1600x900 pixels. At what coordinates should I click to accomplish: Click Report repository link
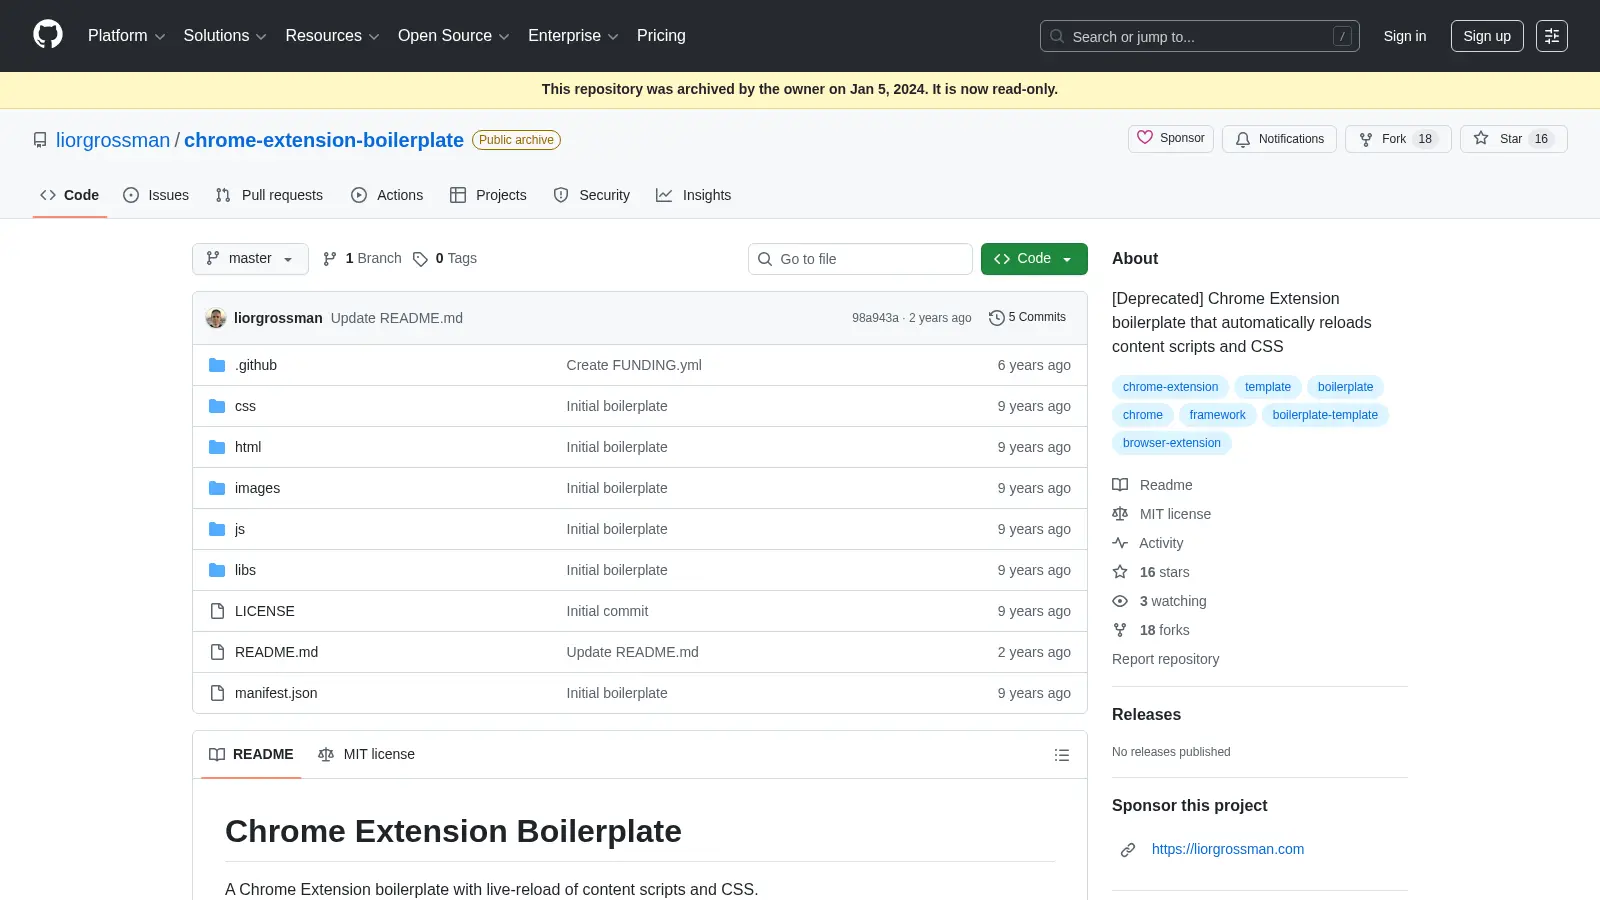(1165, 659)
